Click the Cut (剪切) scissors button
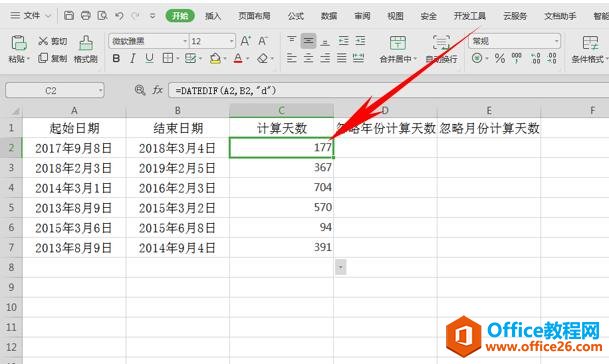This screenshot has width=609, height=364. tap(52, 41)
